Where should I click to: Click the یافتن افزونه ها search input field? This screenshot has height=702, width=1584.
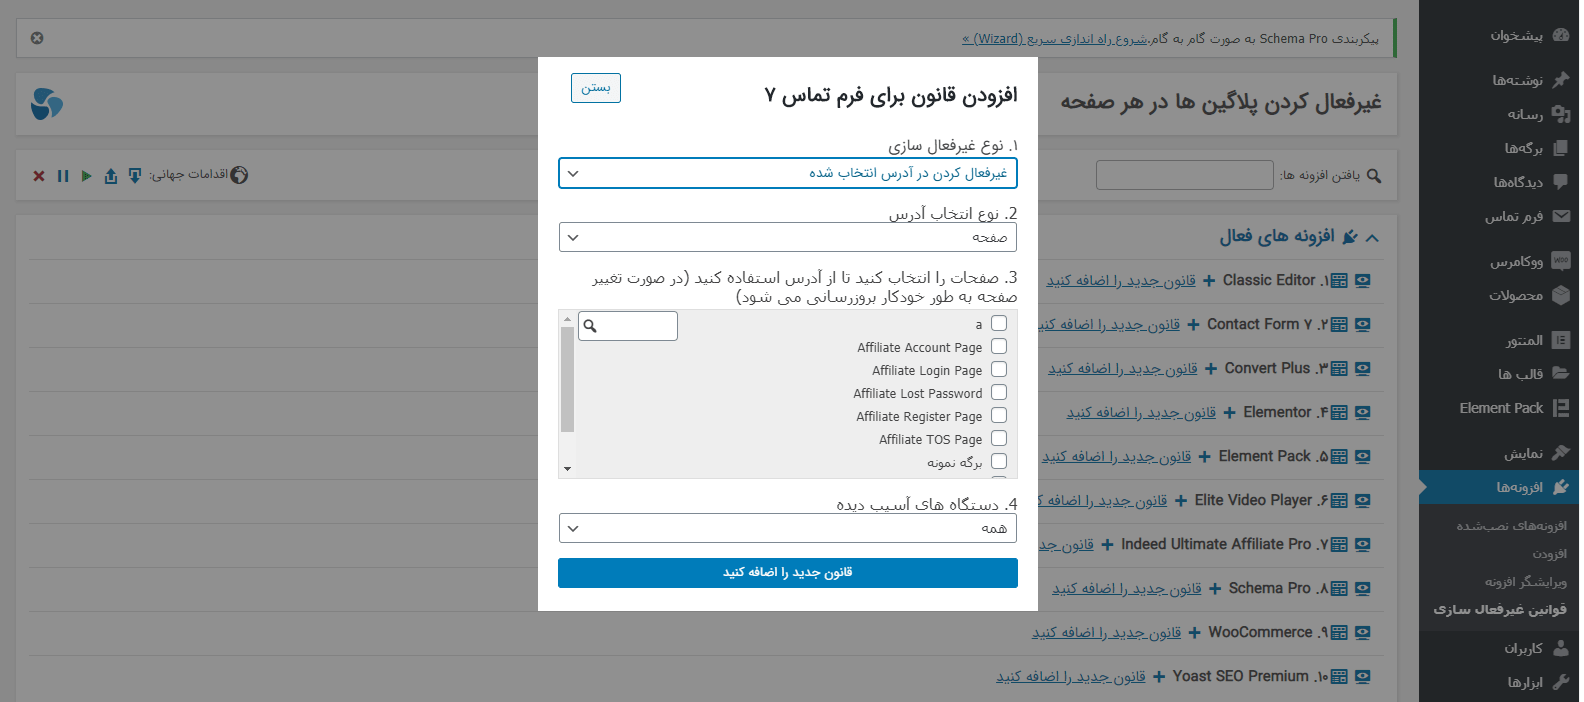click(1185, 175)
